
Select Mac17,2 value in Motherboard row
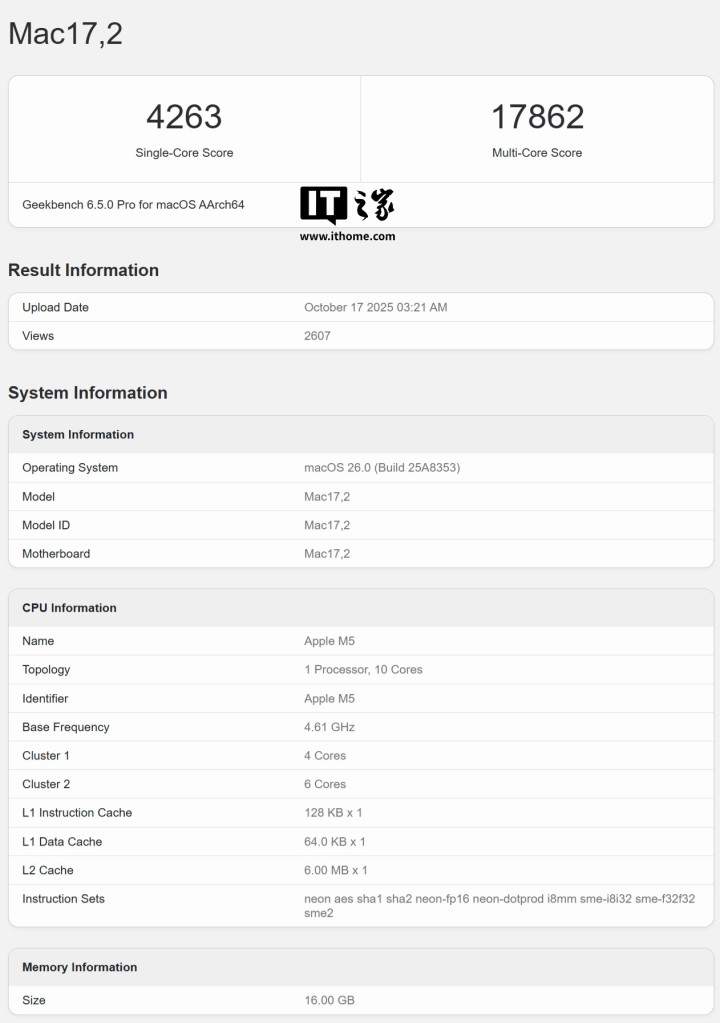[x=327, y=554]
